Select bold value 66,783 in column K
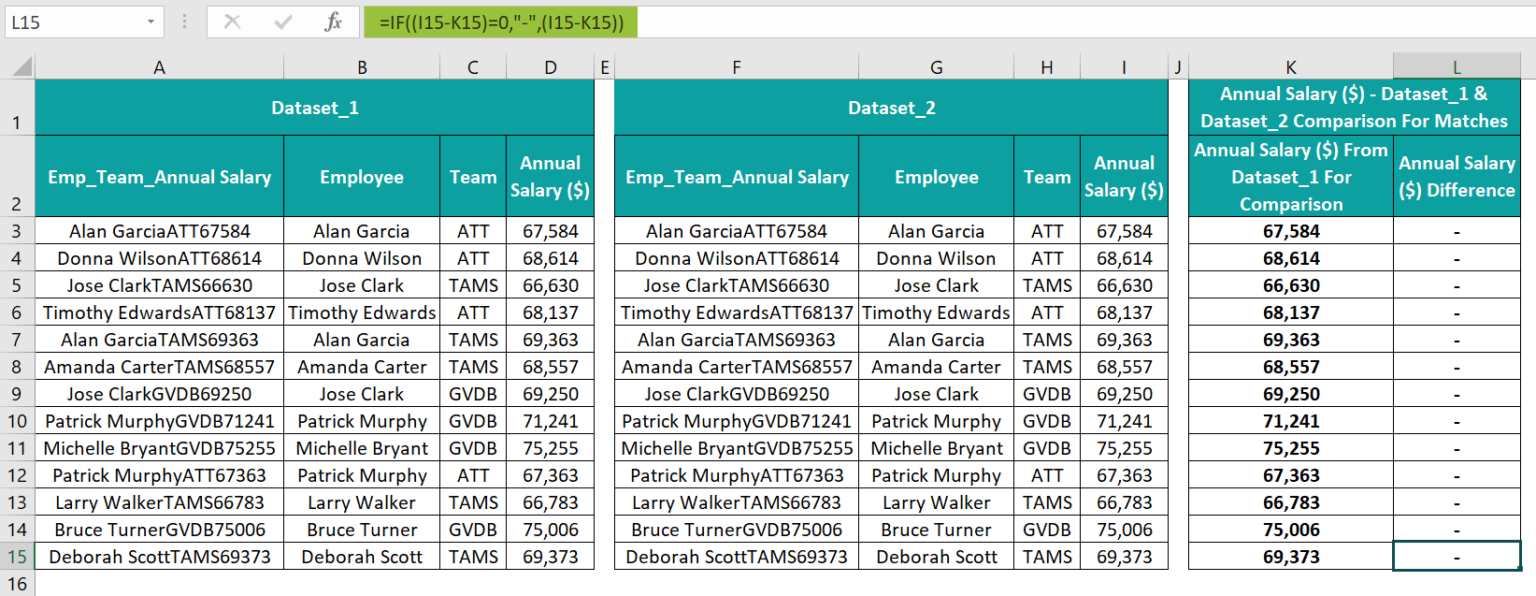 click(x=1291, y=502)
